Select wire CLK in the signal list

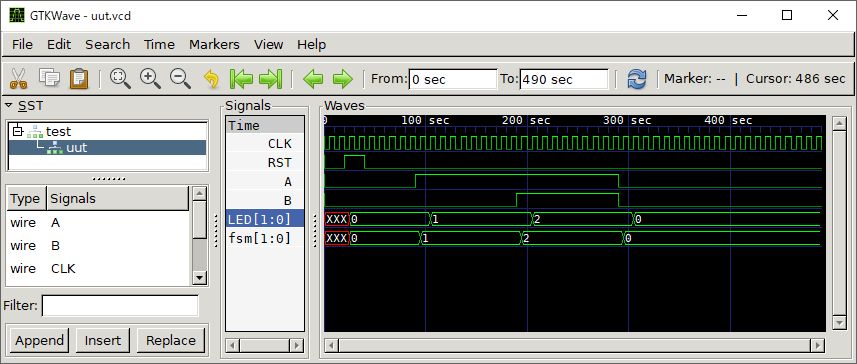pos(98,268)
